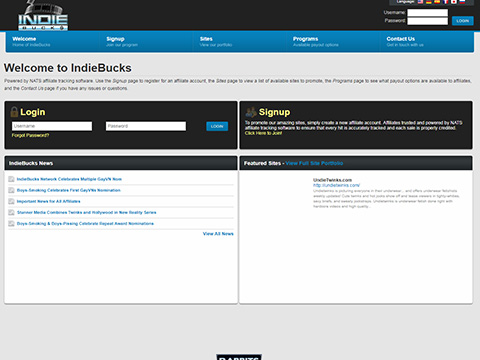
Task: Focus the Password field in Login panel
Action: (146, 126)
